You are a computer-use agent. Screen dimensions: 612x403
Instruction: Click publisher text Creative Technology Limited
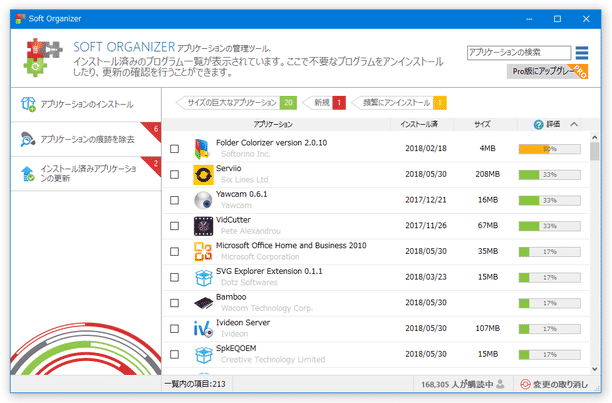[273, 360]
